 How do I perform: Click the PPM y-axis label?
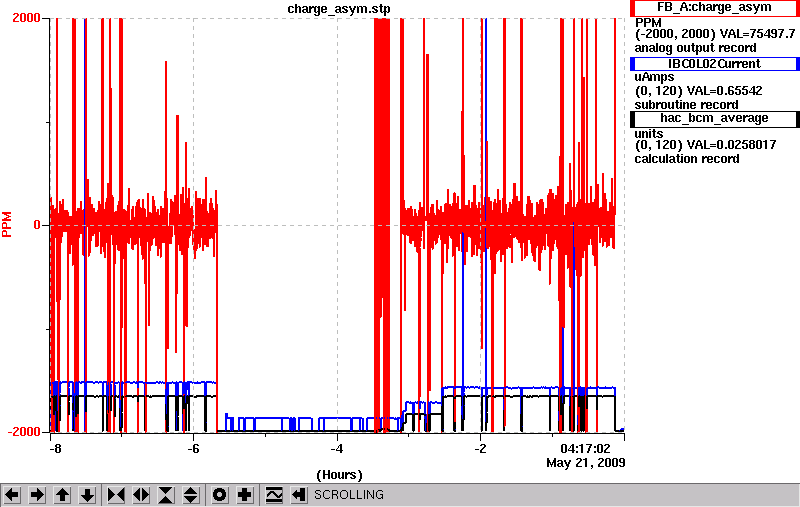click(x=7, y=224)
